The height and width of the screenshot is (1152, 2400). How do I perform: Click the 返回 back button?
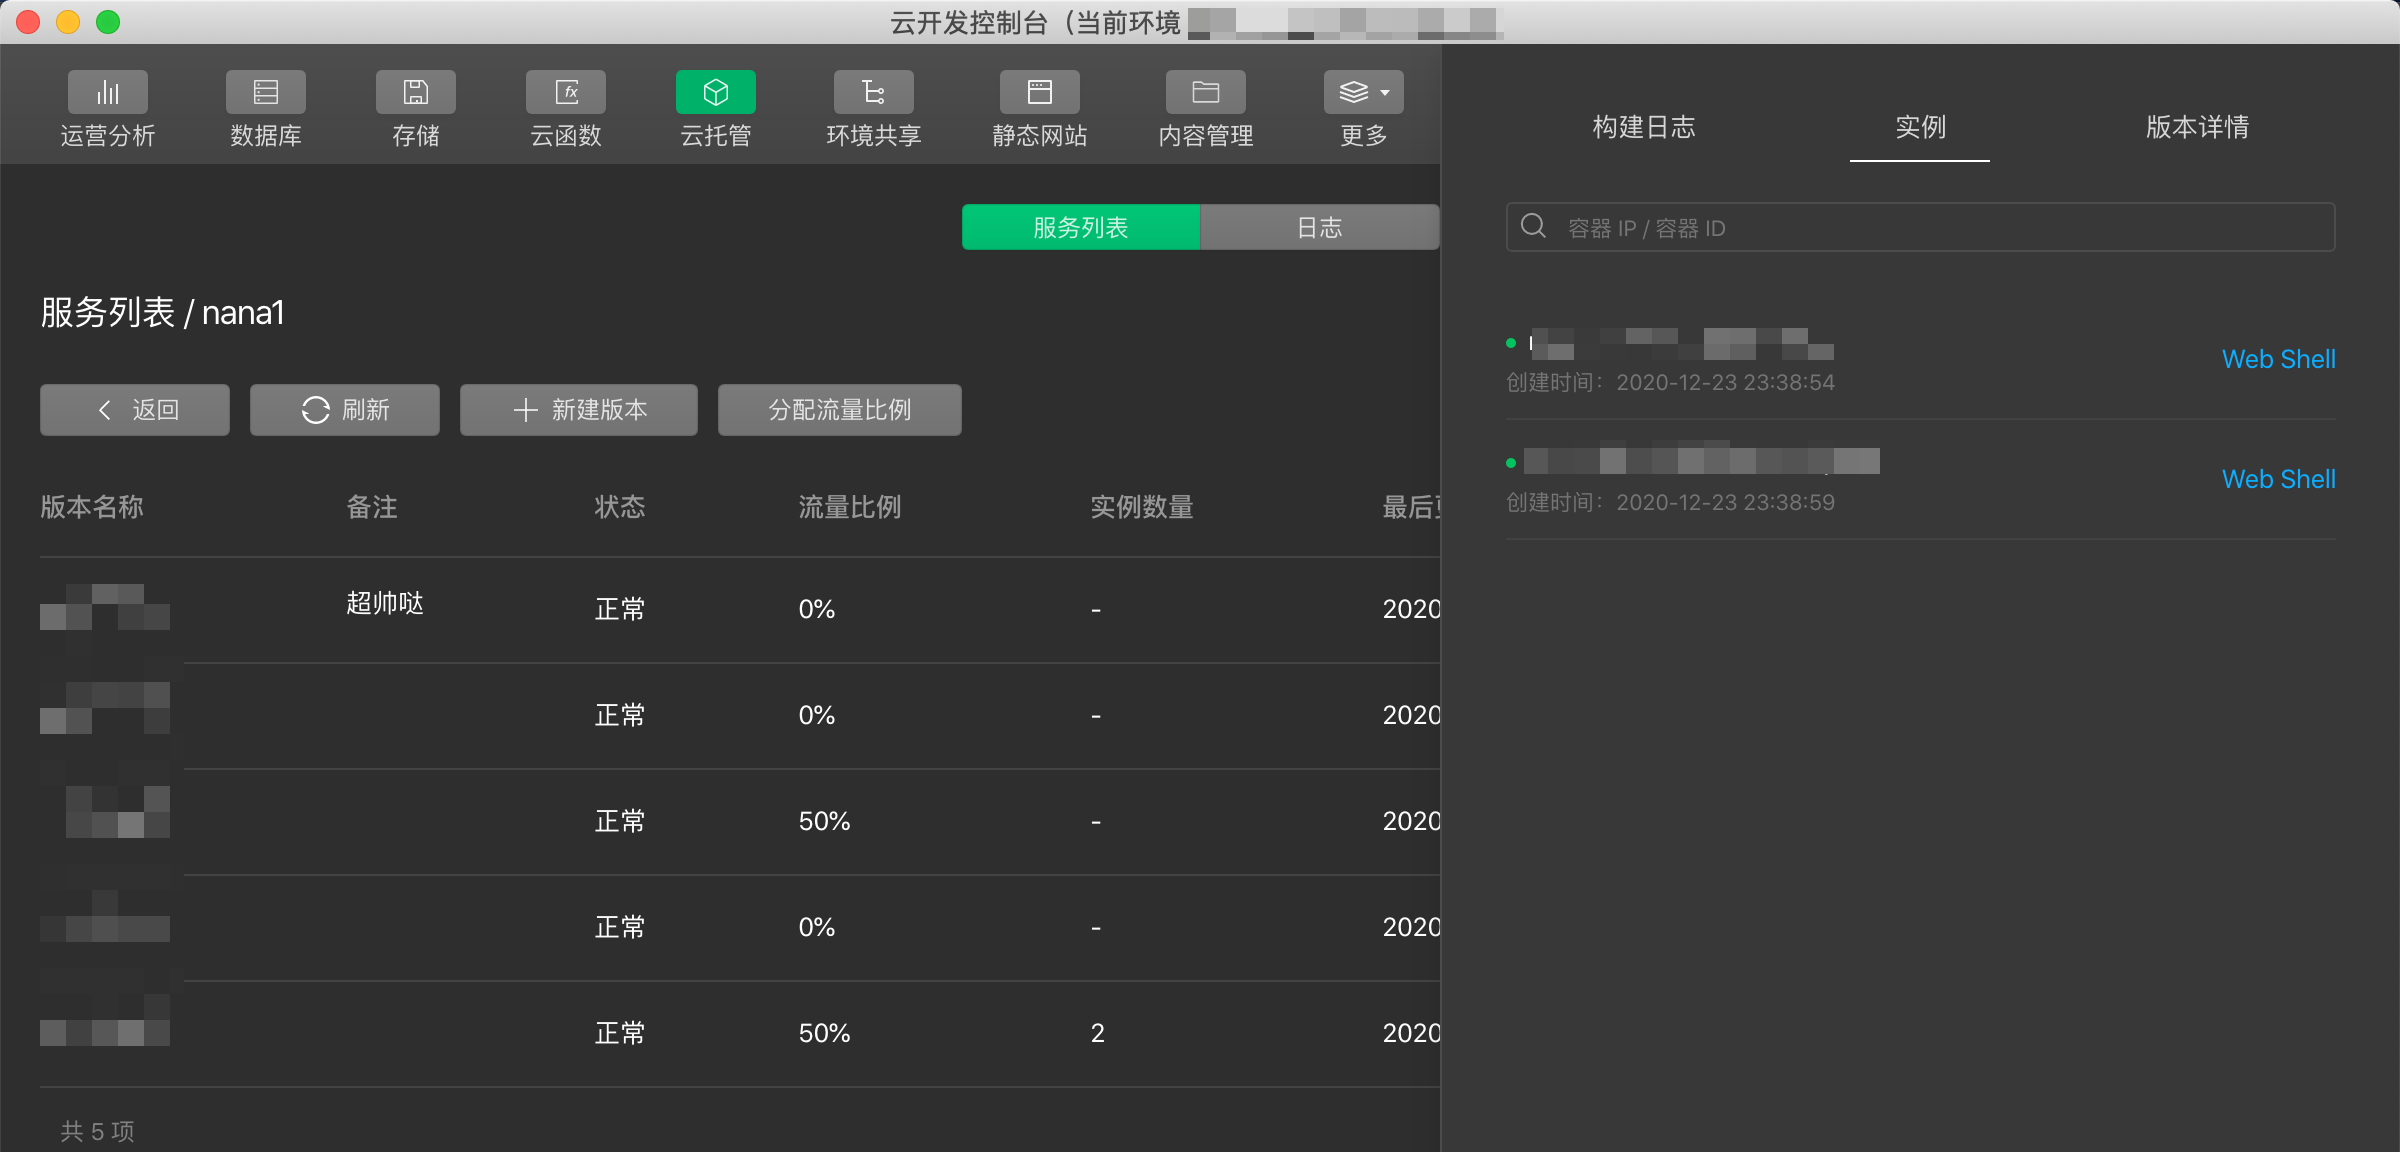coord(135,410)
